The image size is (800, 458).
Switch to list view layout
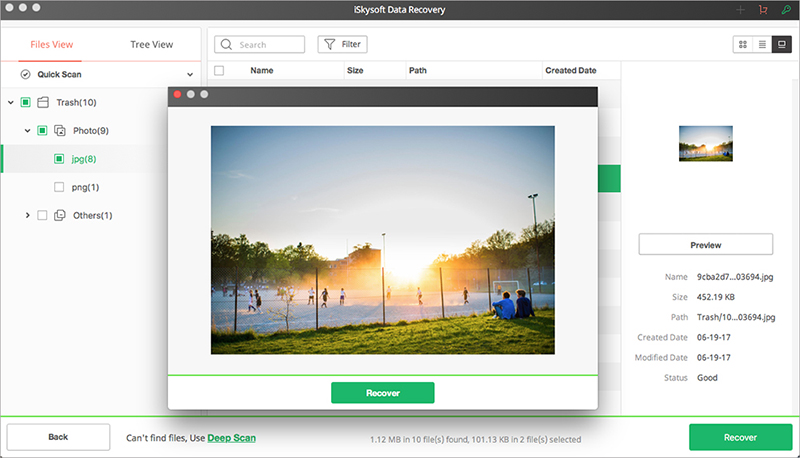(762, 45)
